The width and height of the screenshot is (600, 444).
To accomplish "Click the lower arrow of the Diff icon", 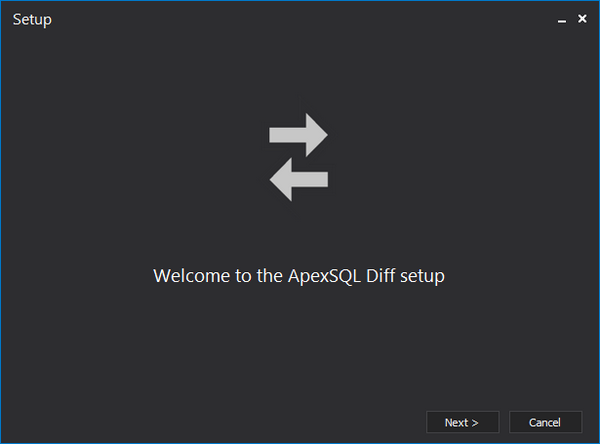I will coord(298,180).
